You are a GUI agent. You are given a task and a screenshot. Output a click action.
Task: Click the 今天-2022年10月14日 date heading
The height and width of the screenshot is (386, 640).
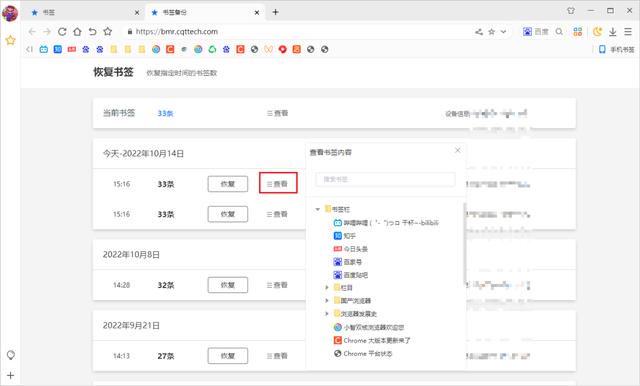tap(143, 153)
